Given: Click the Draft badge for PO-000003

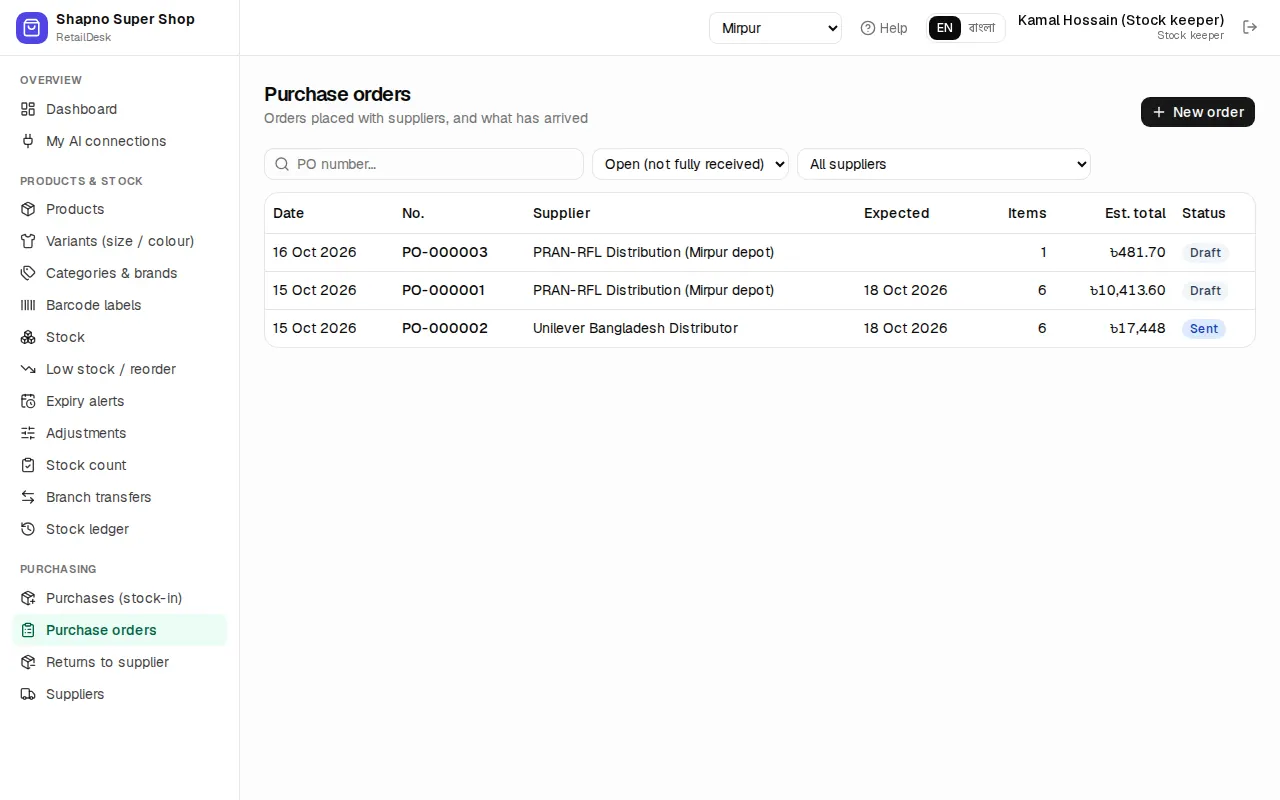Looking at the screenshot, I should pos(1205,253).
